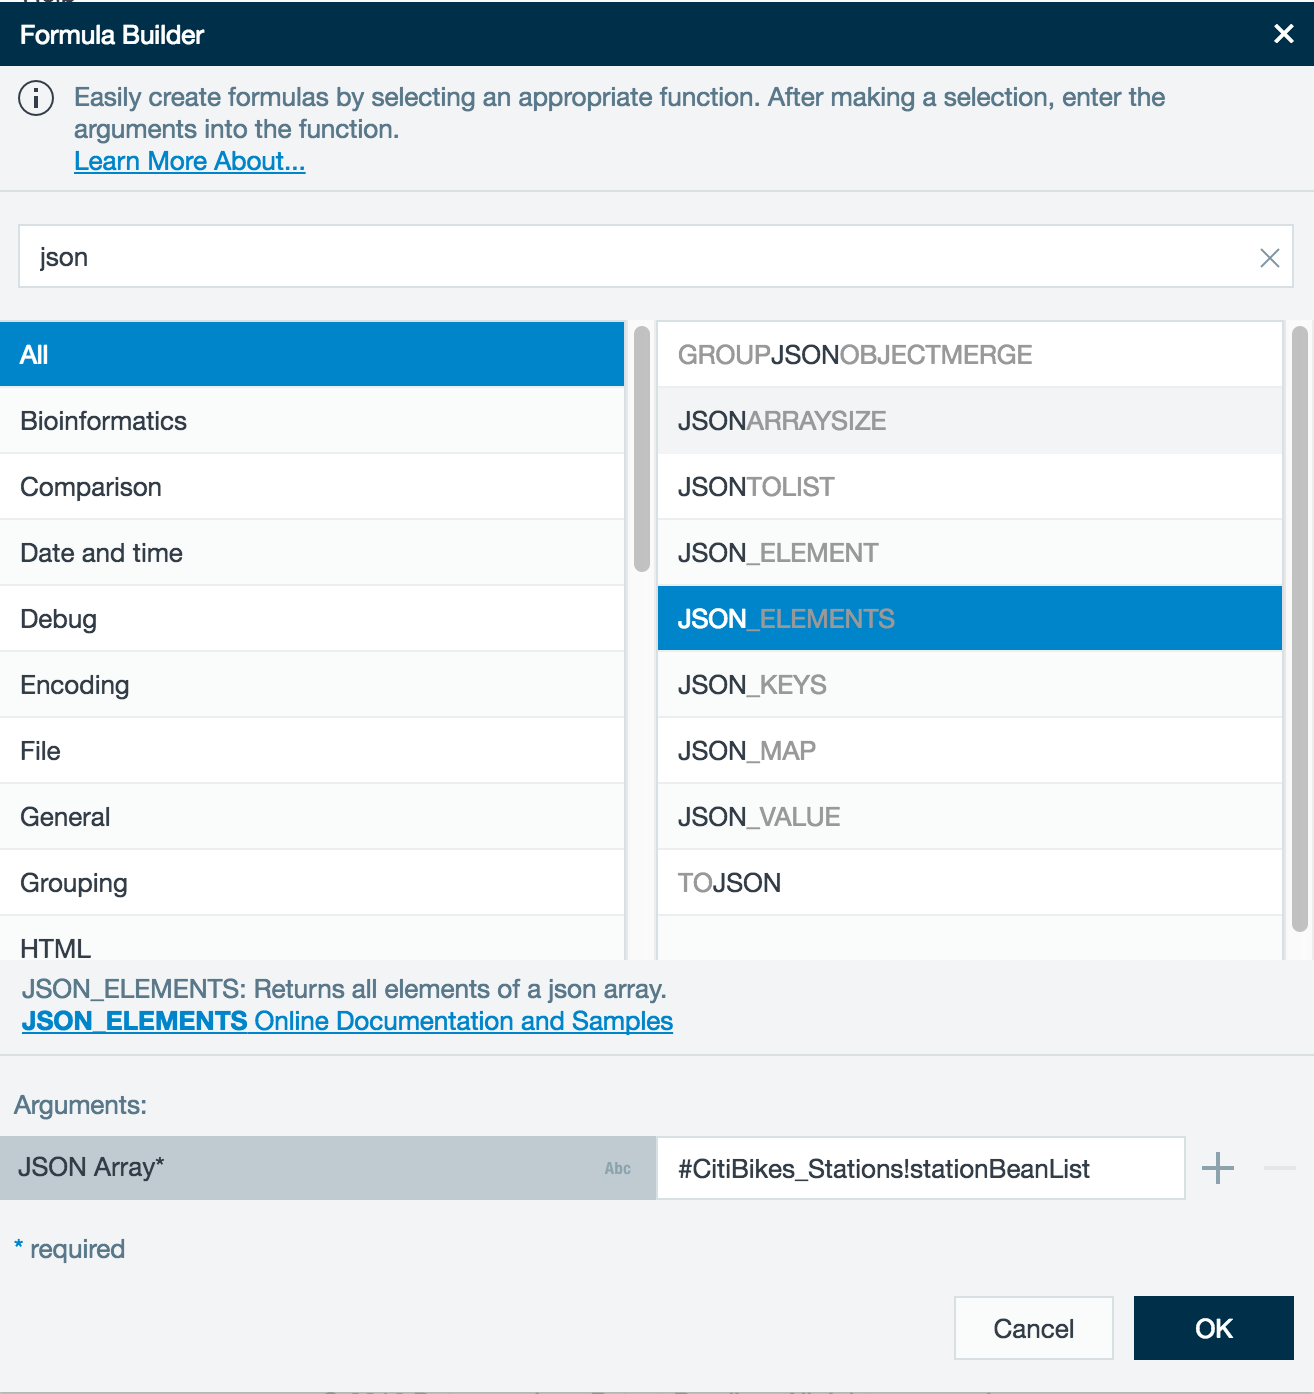Select the Grouping category
1314x1394 pixels.
click(312, 883)
